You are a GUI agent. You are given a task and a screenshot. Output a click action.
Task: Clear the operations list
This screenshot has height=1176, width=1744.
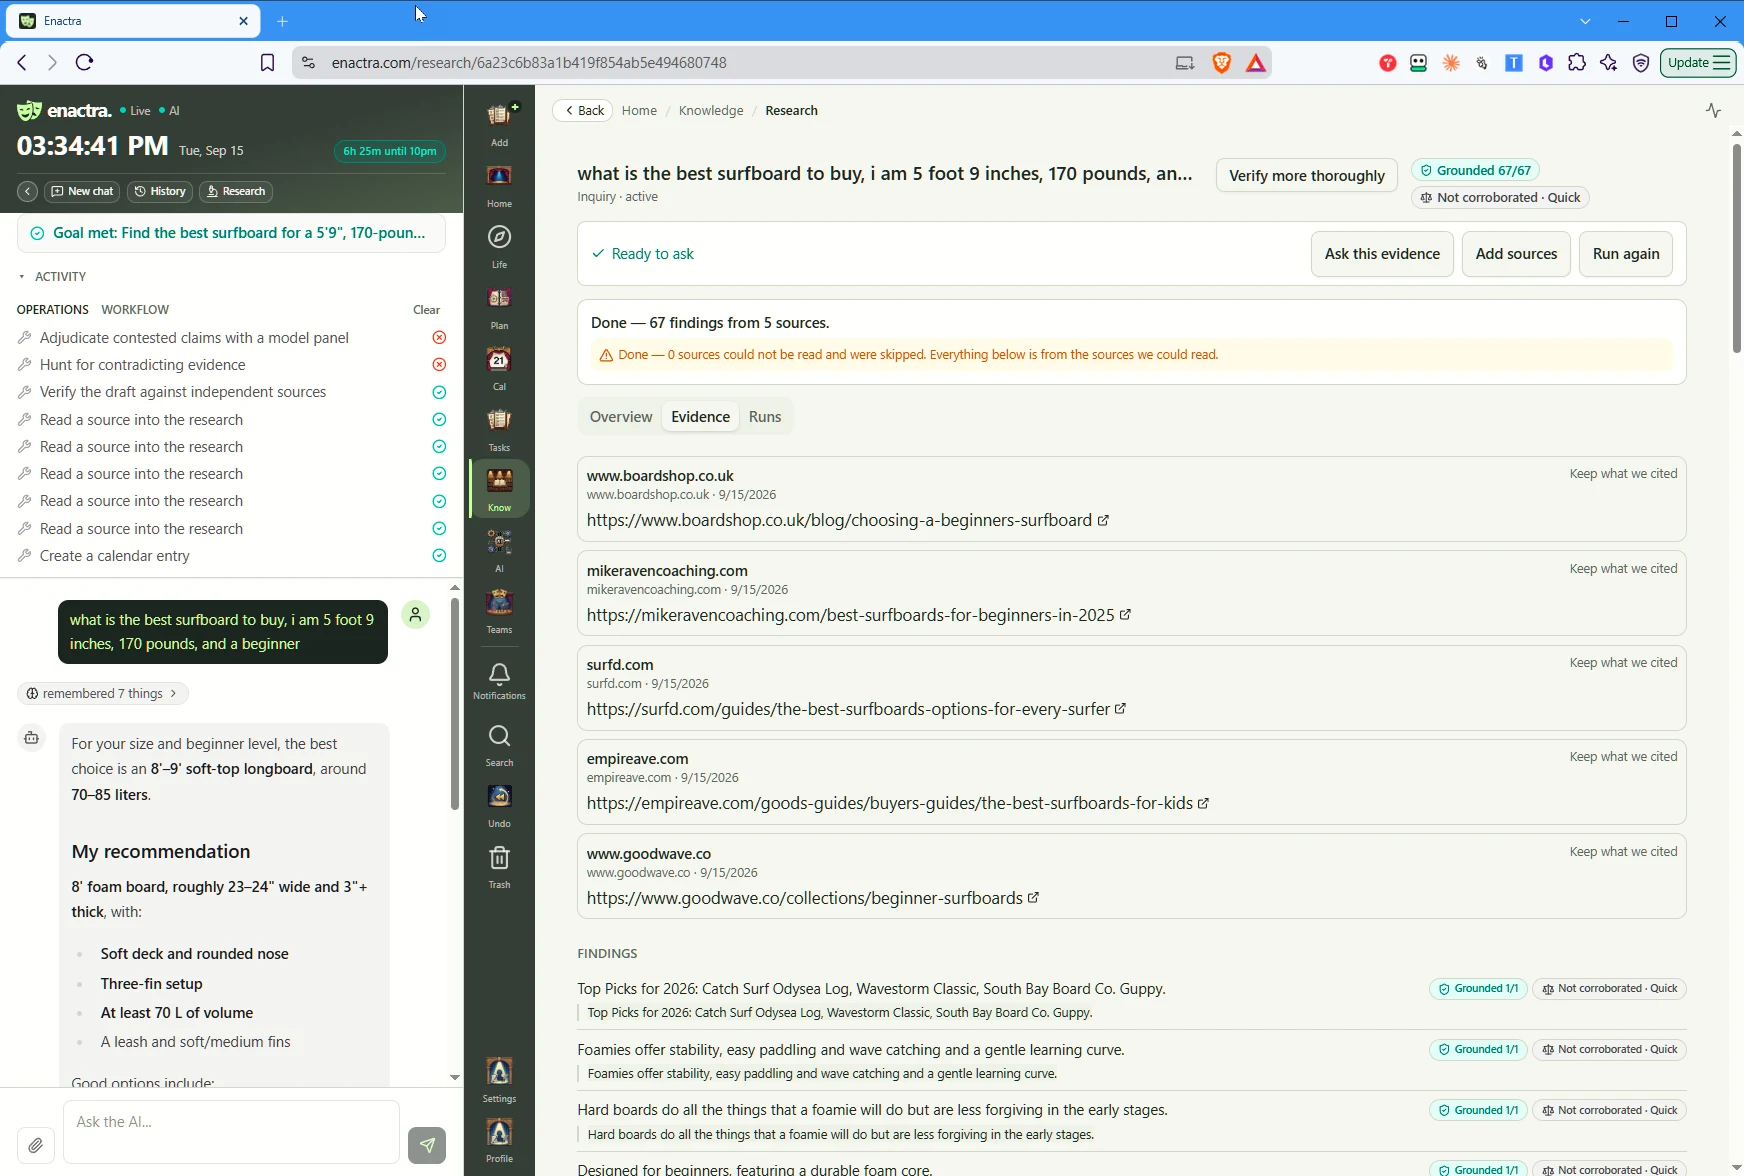[426, 310]
